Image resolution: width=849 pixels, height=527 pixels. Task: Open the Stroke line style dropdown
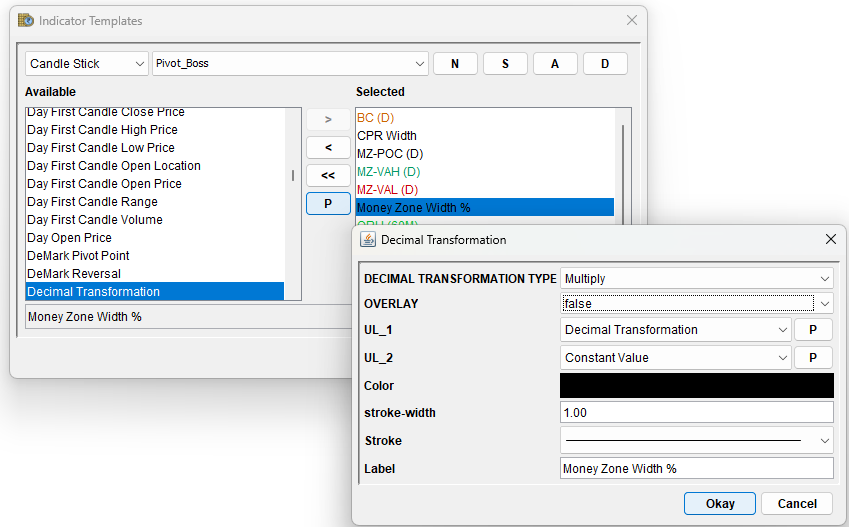coord(697,440)
